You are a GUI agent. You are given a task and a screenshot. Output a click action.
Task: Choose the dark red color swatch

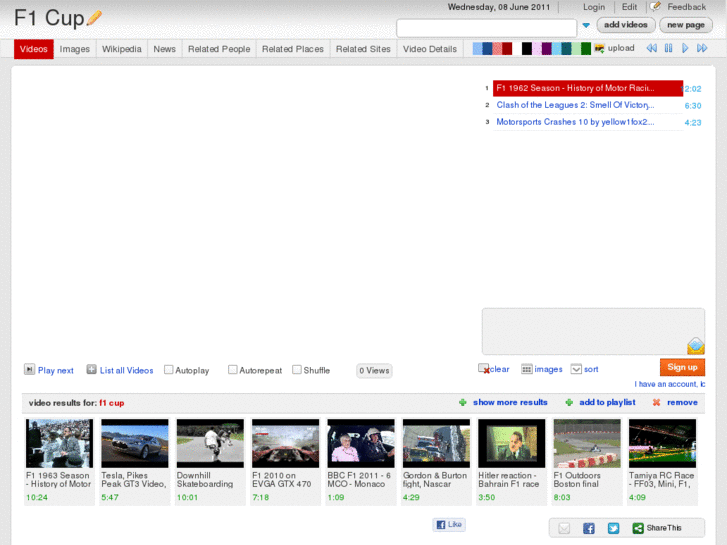point(507,48)
